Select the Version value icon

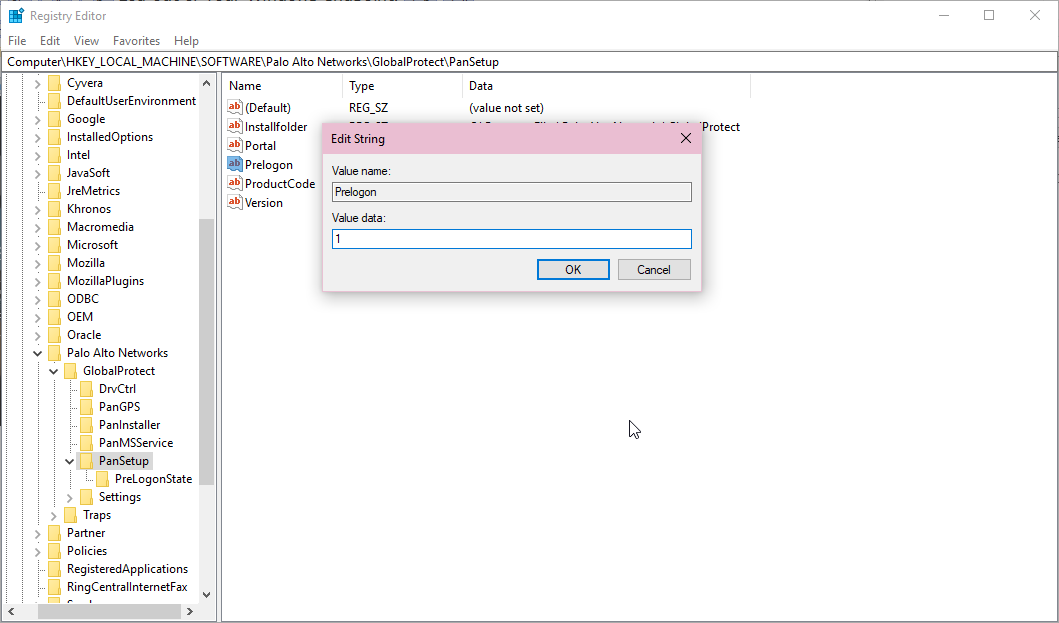click(234, 201)
